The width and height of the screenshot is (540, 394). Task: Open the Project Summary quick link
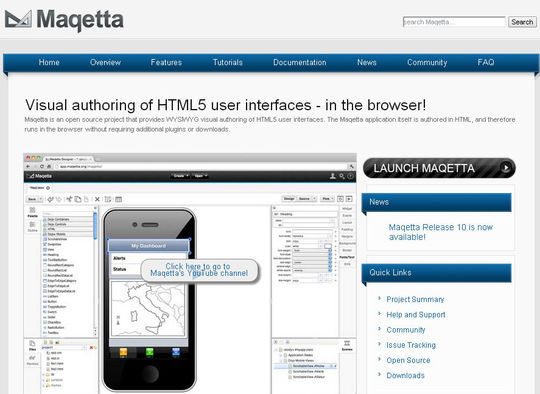point(415,299)
